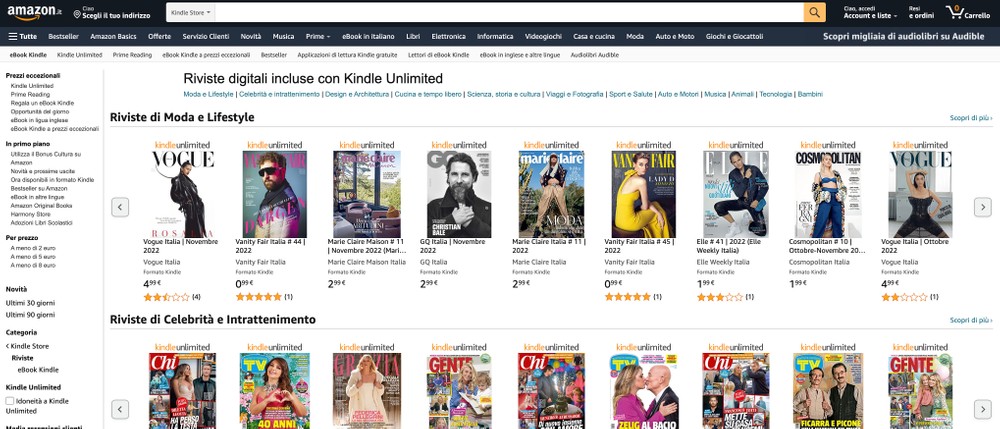Select Prime Reading in Kindle subnav

(x=132, y=55)
